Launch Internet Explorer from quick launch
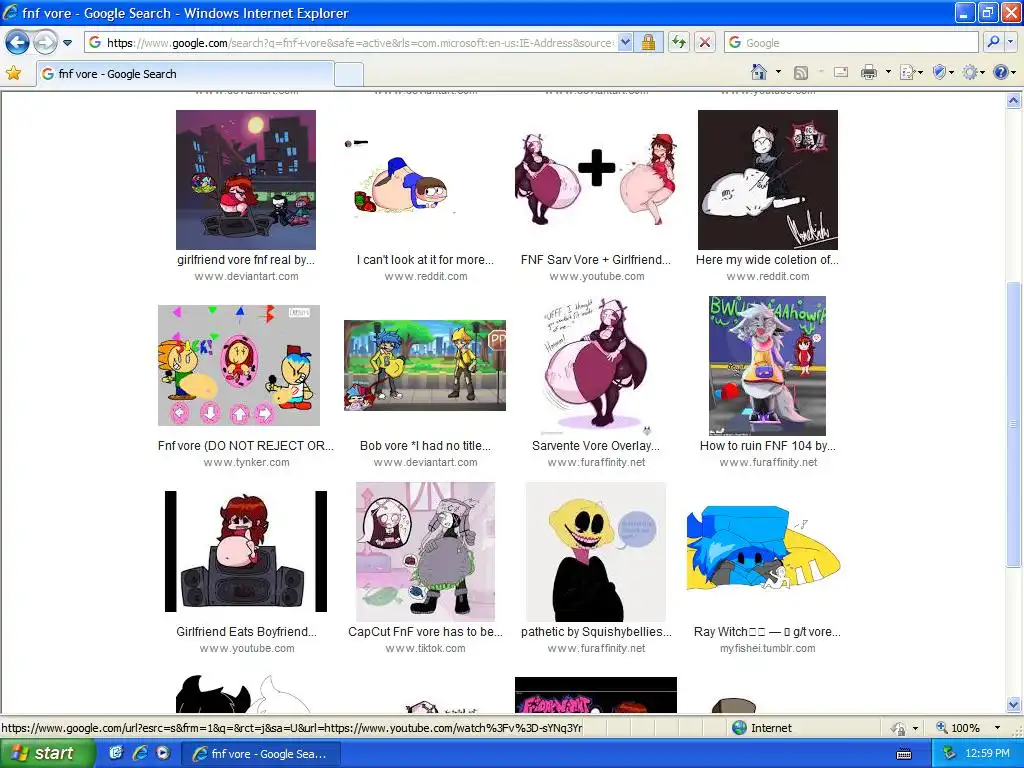Viewport: 1024px width, 768px height. 139,753
